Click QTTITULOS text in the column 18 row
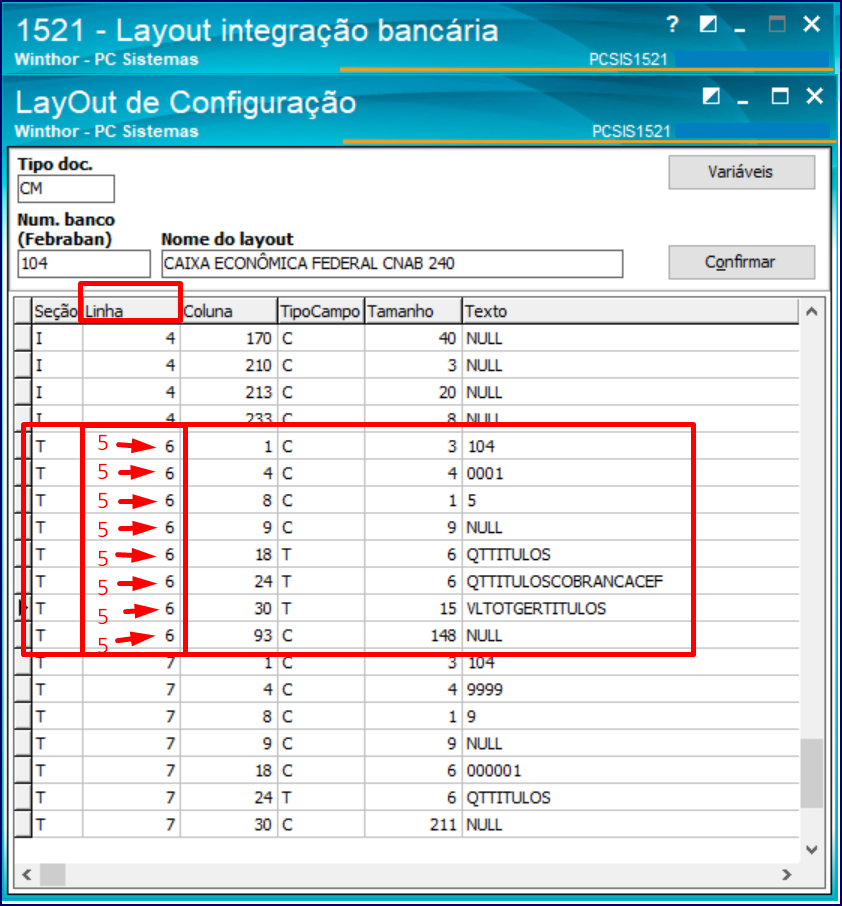 pyautogui.click(x=509, y=555)
